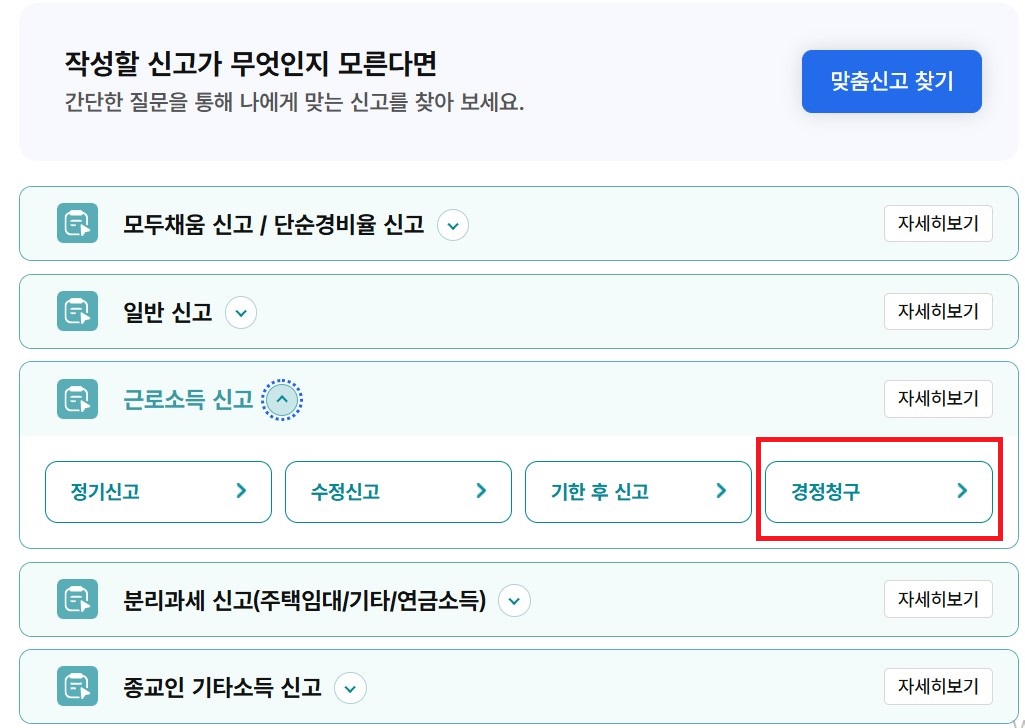
Task: Expand the 분리과세 신고 section
Action: pos(514,600)
